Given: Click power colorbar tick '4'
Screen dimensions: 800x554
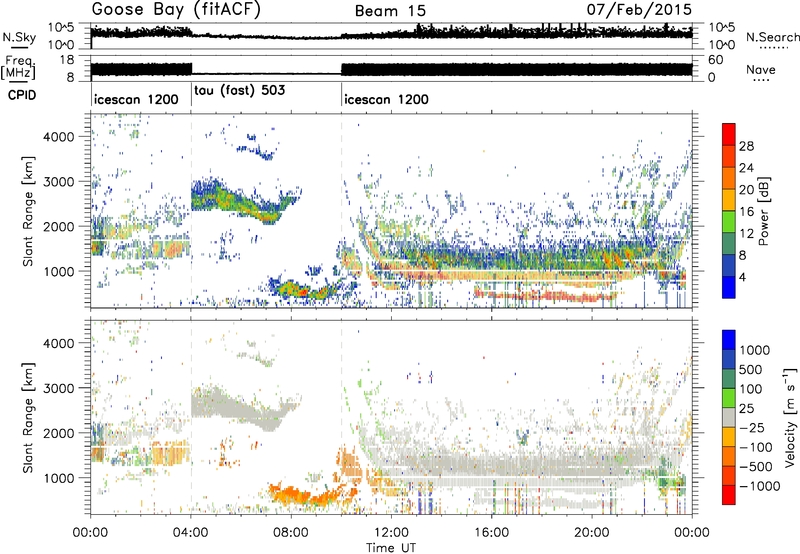Looking at the screenshot, I should click(x=742, y=278).
